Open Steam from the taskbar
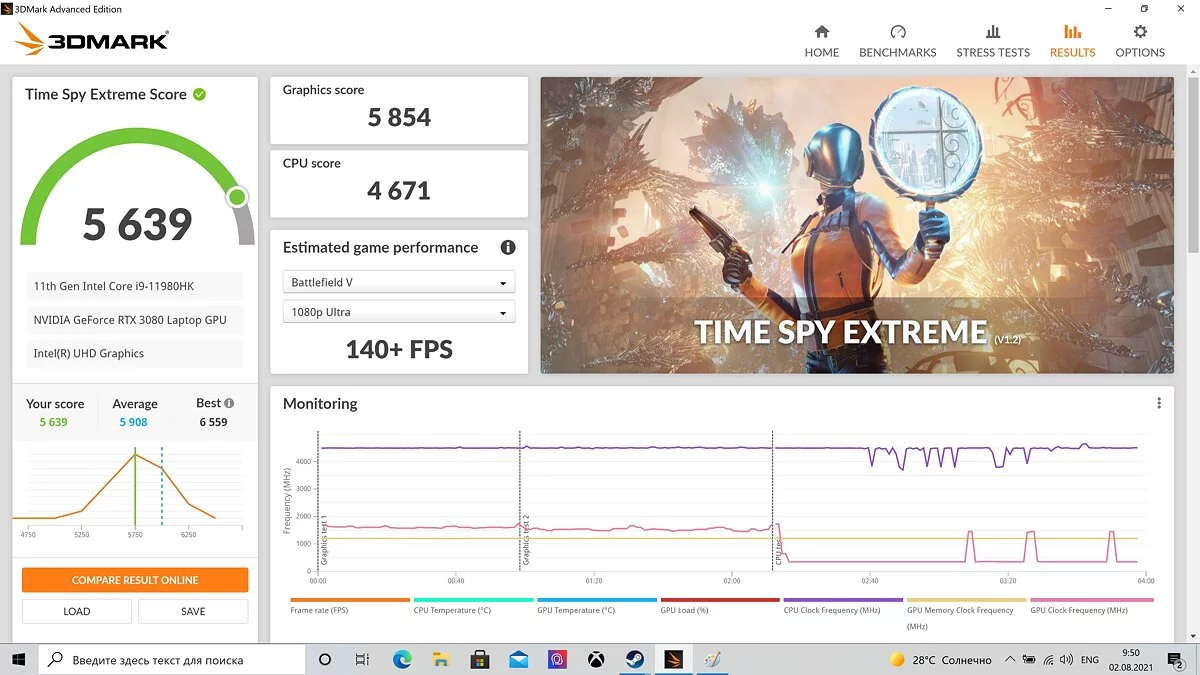The image size is (1200, 675). pyautogui.click(x=634, y=660)
